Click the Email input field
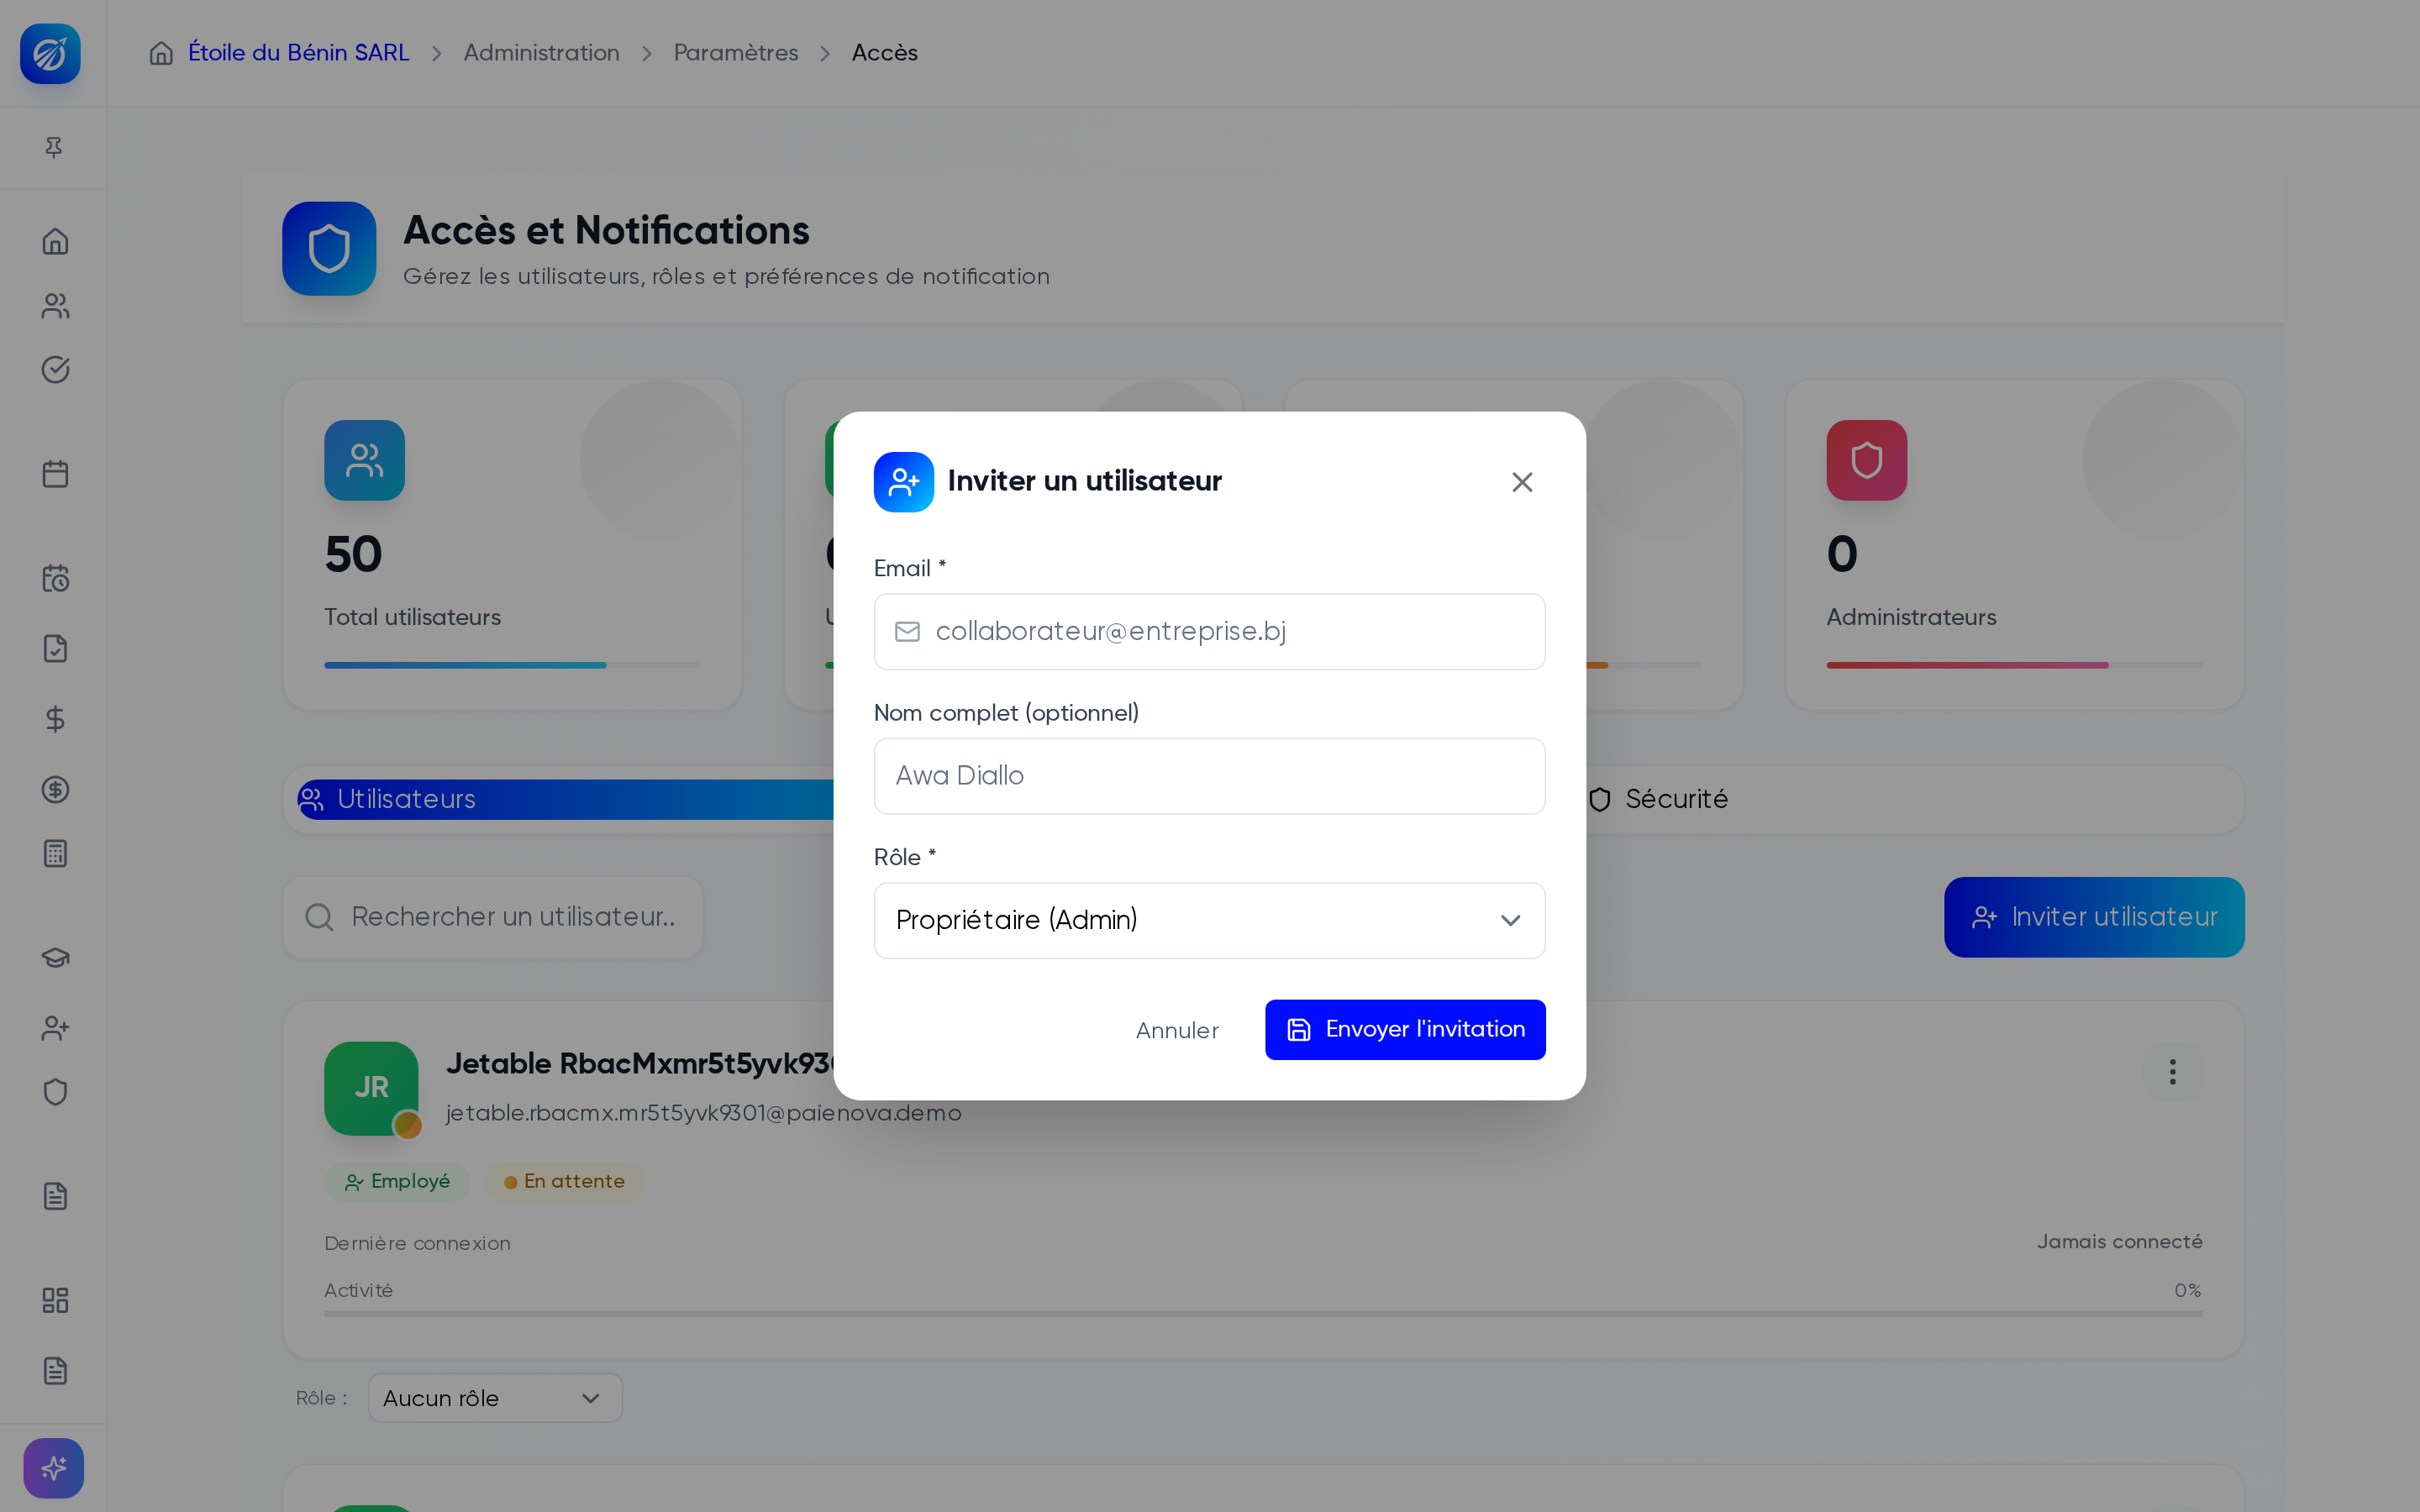The image size is (2420, 1512). coord(1209,631)
